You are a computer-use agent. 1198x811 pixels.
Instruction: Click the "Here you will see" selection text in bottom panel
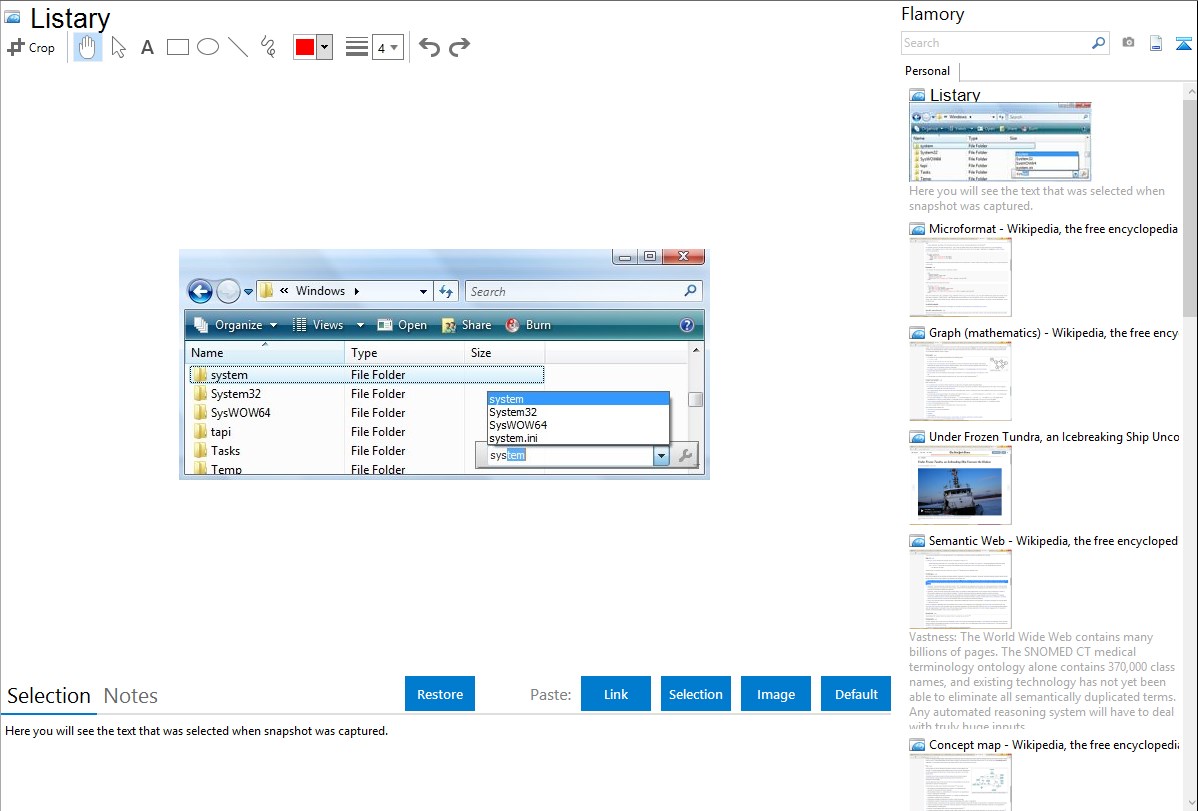pos(196,731)
